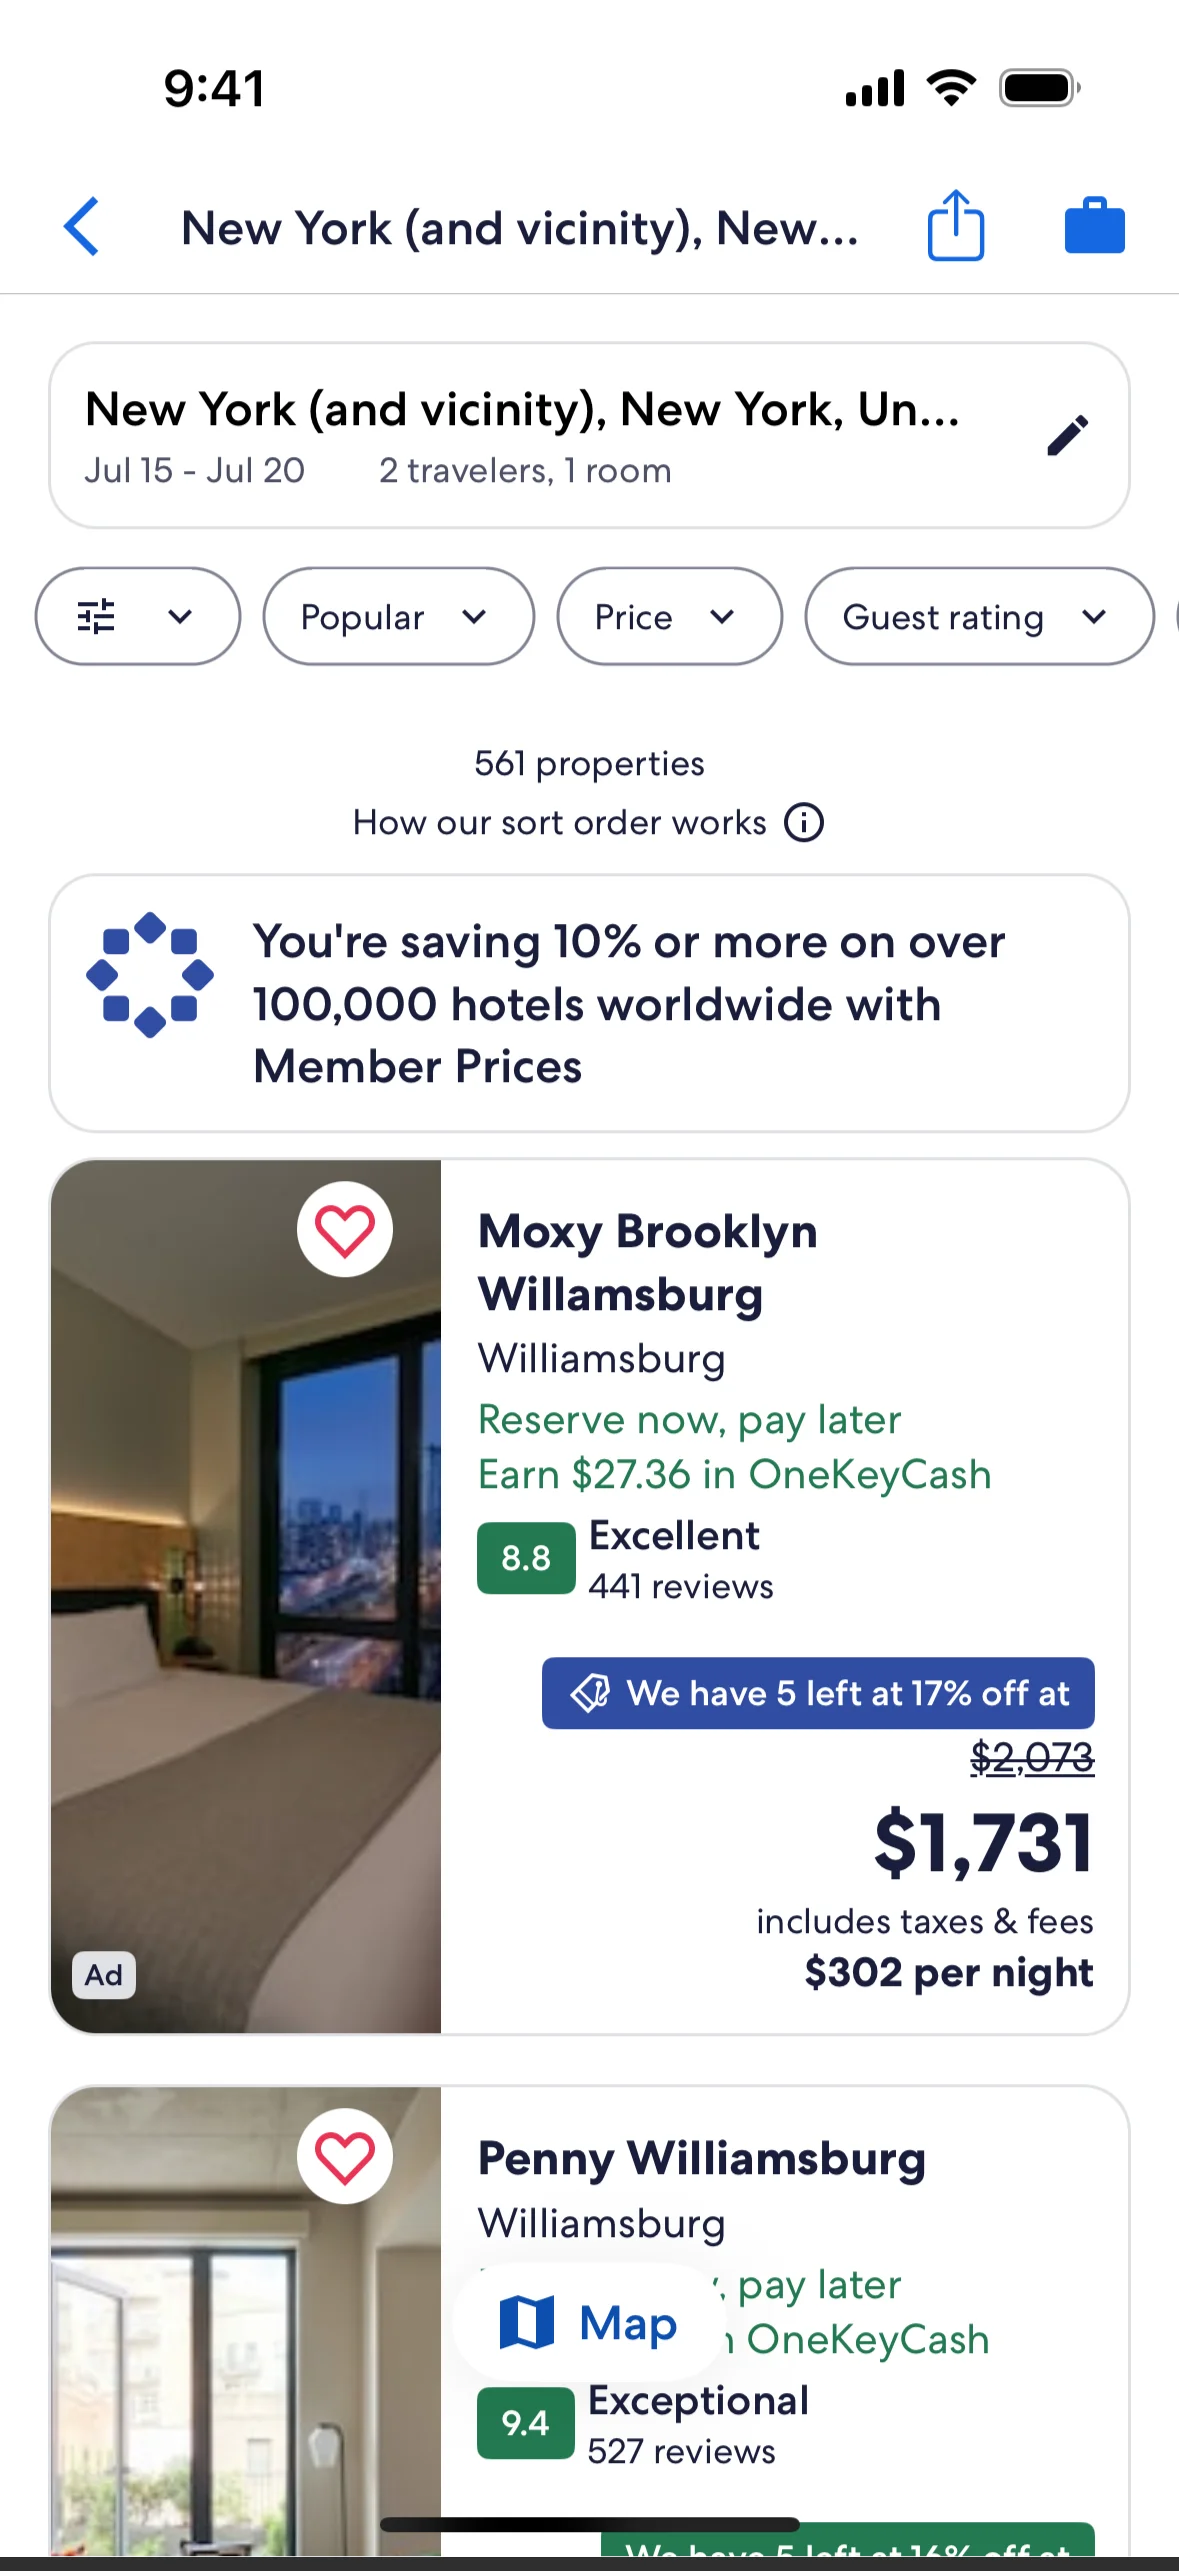Open the Moxy Brooklyn Willamsburg listing title
This screenshot has height=2571, width=1179.
click(x=648, y=1263)
